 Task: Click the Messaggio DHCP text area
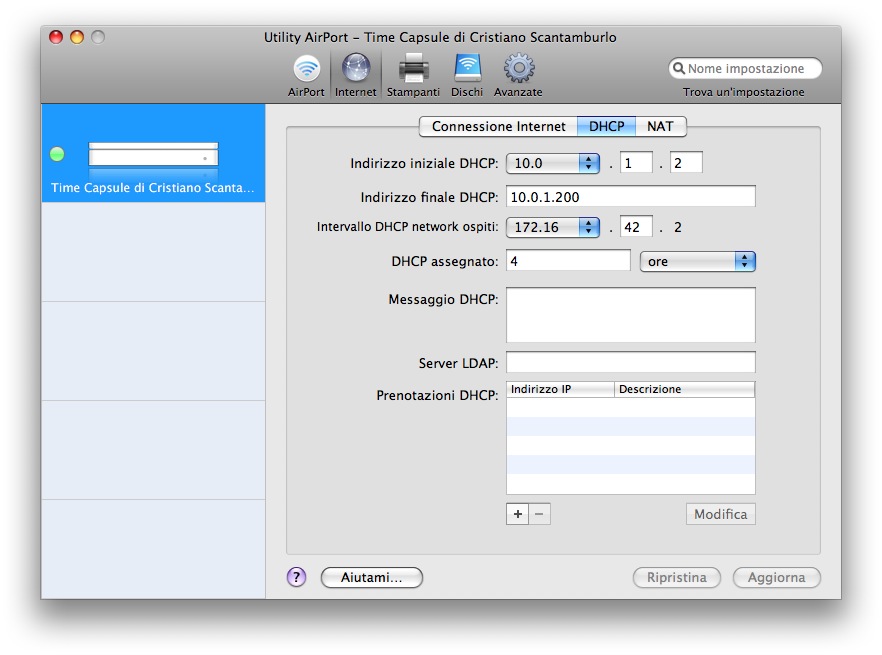pos(631,315)
